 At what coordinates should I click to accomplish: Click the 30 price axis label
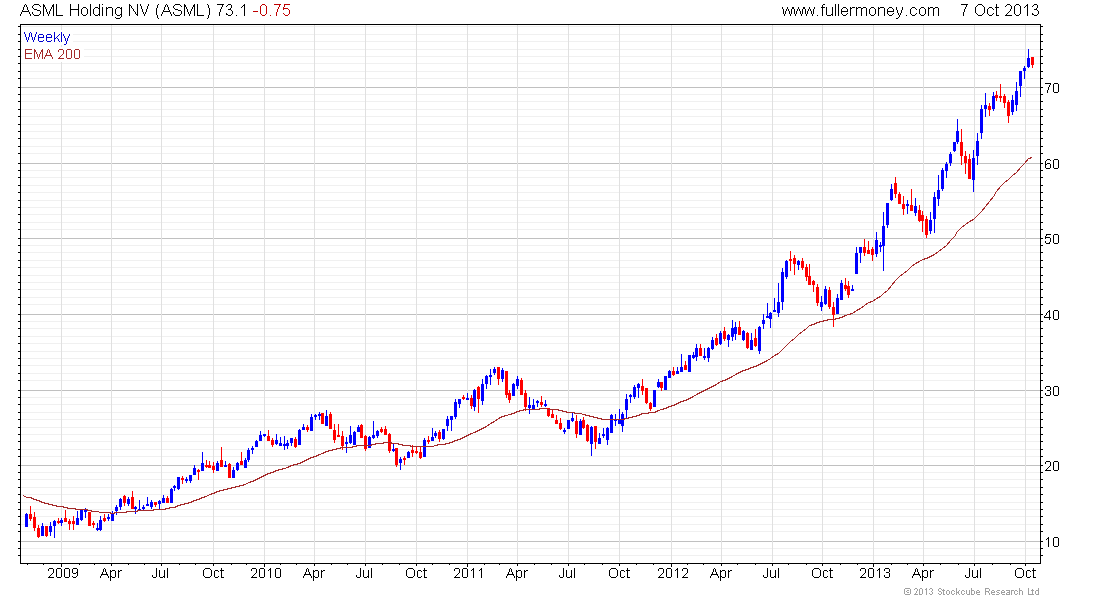1052,391
